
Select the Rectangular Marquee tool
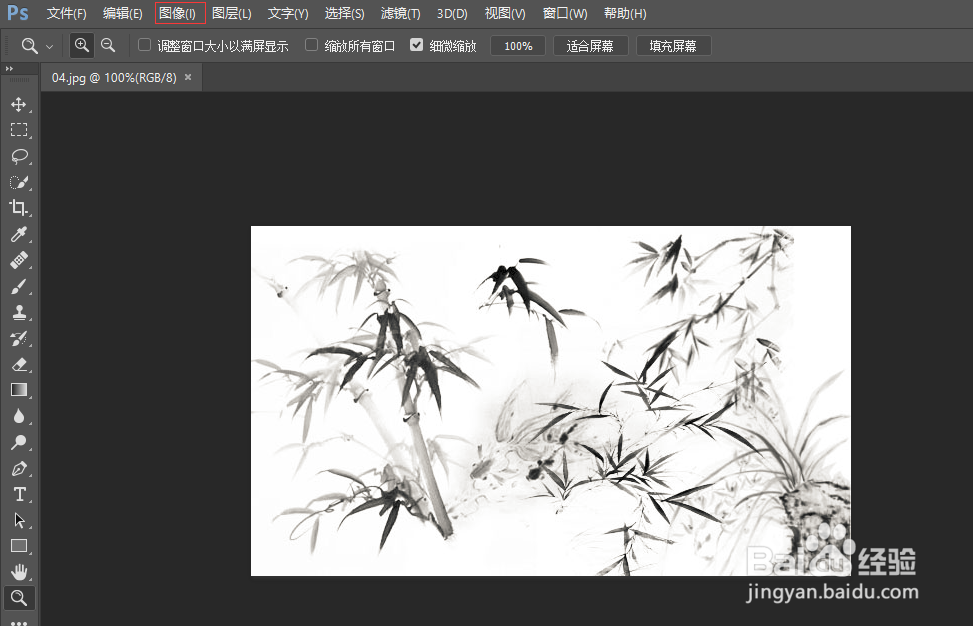[x=19, y=130]
